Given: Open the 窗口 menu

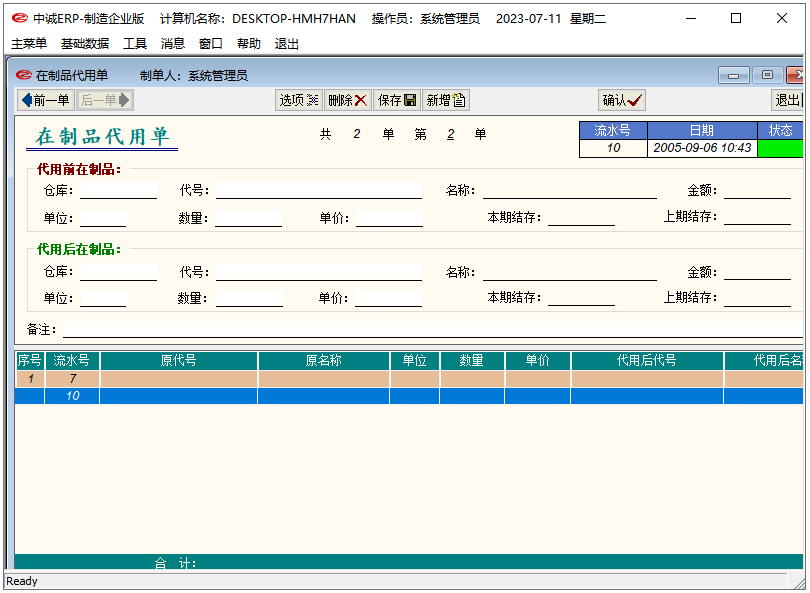Looking at the screenshot, I should (x=210, y=43).
